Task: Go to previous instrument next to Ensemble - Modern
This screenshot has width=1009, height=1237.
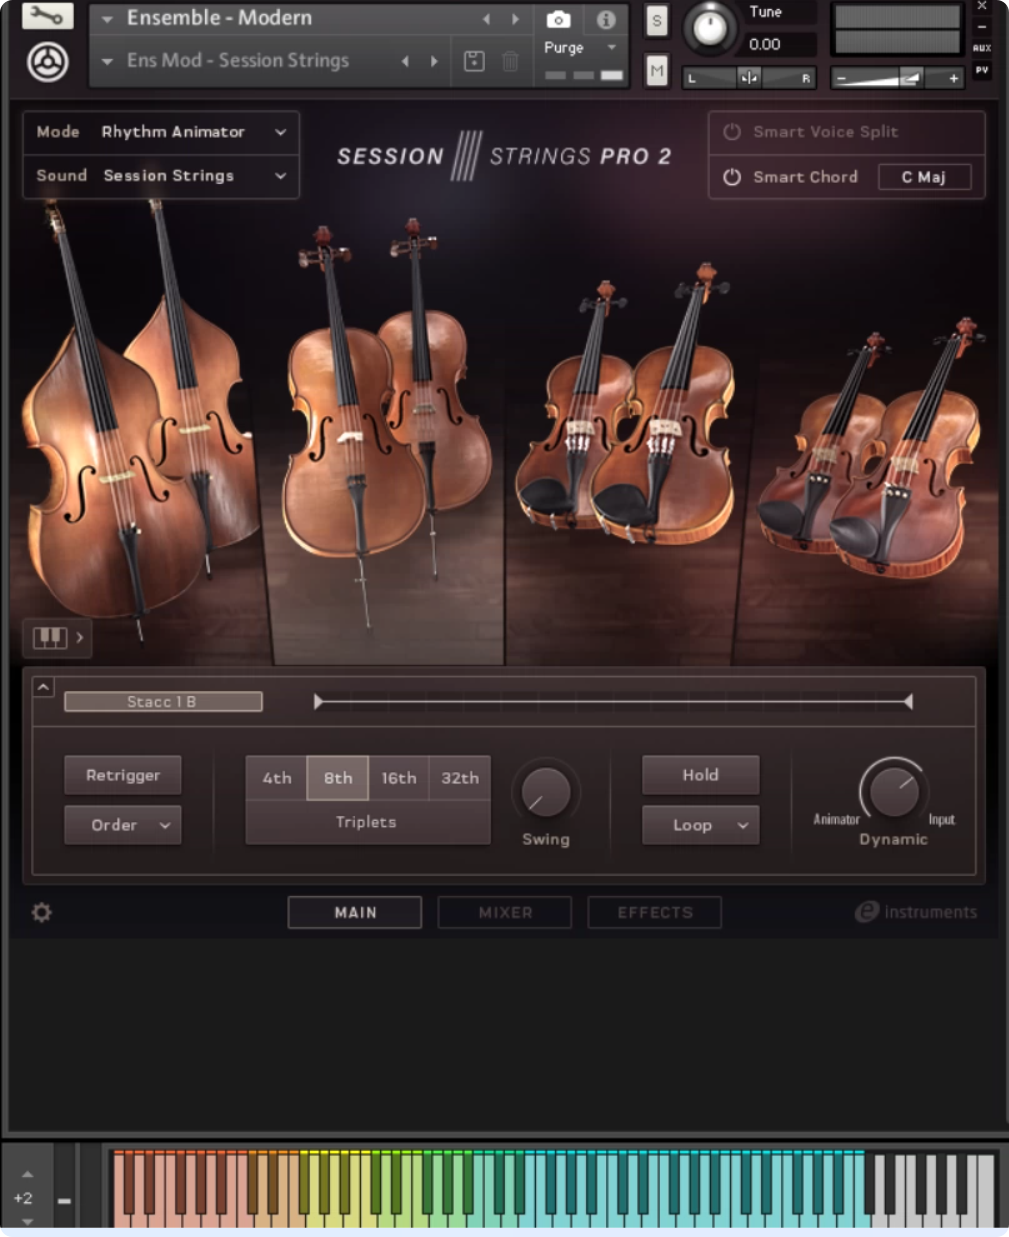Action: pos(487,19)
